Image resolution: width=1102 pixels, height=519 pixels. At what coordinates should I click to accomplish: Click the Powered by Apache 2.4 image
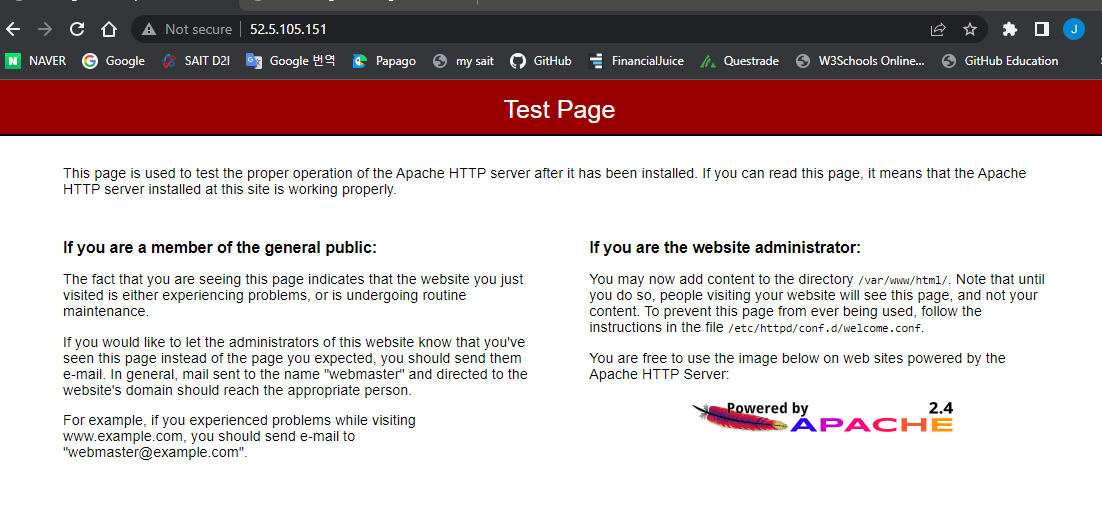[823, 417]
